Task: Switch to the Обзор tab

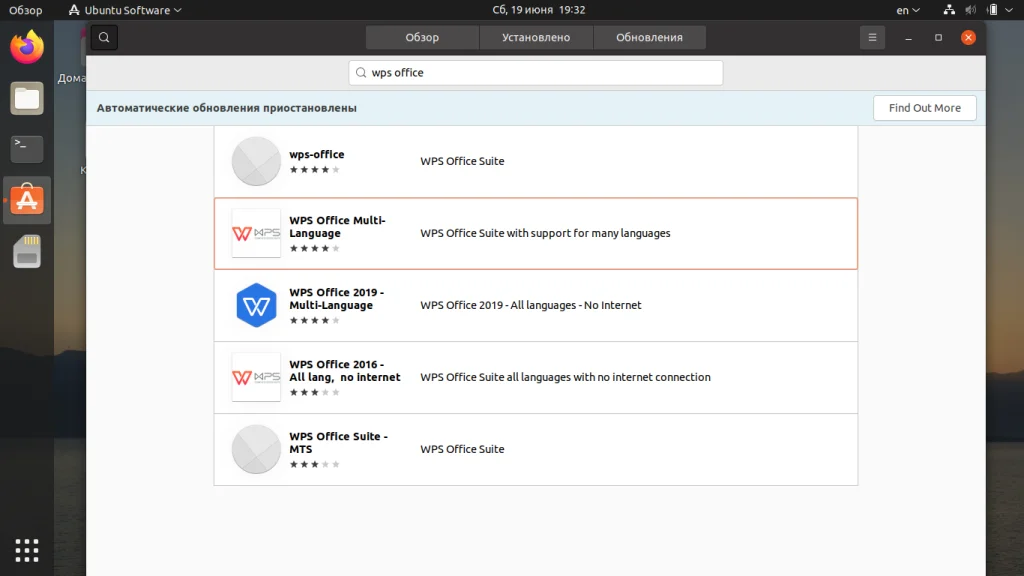Action: pyautogui.click(x=422, y=38)
